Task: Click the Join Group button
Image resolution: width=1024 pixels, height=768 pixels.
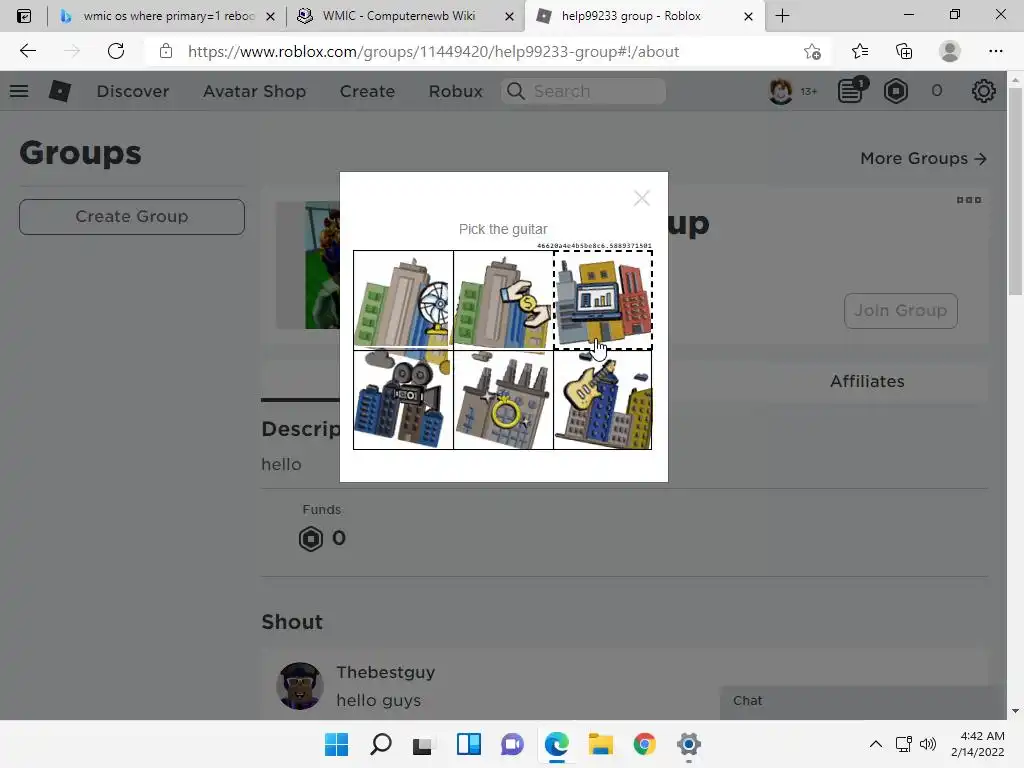Action: click(901, 311)
